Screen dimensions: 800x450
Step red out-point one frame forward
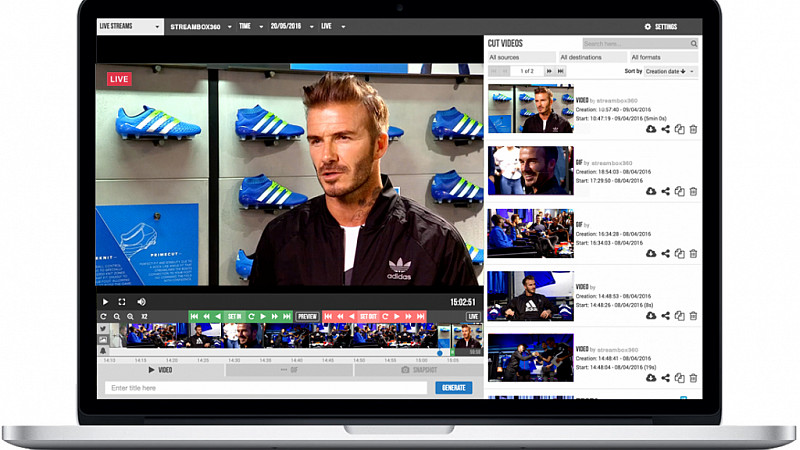397,317
